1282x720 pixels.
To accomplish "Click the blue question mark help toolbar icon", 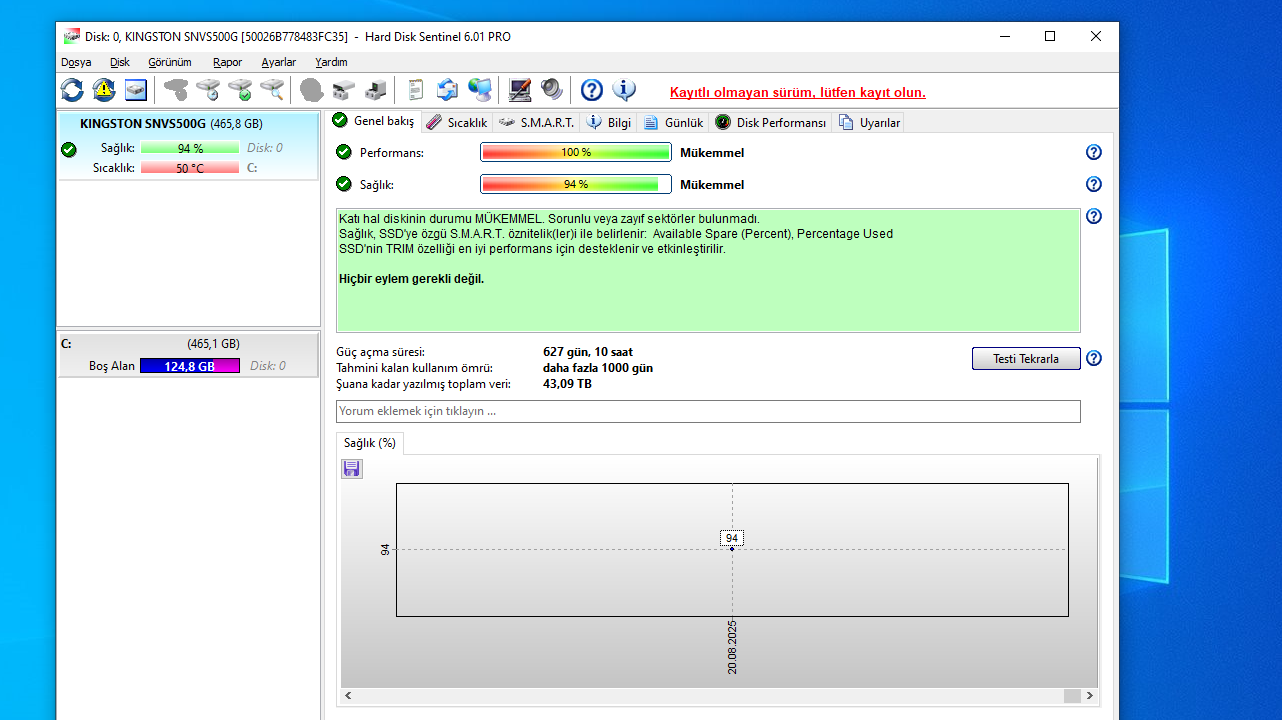I will click(592, 90).
